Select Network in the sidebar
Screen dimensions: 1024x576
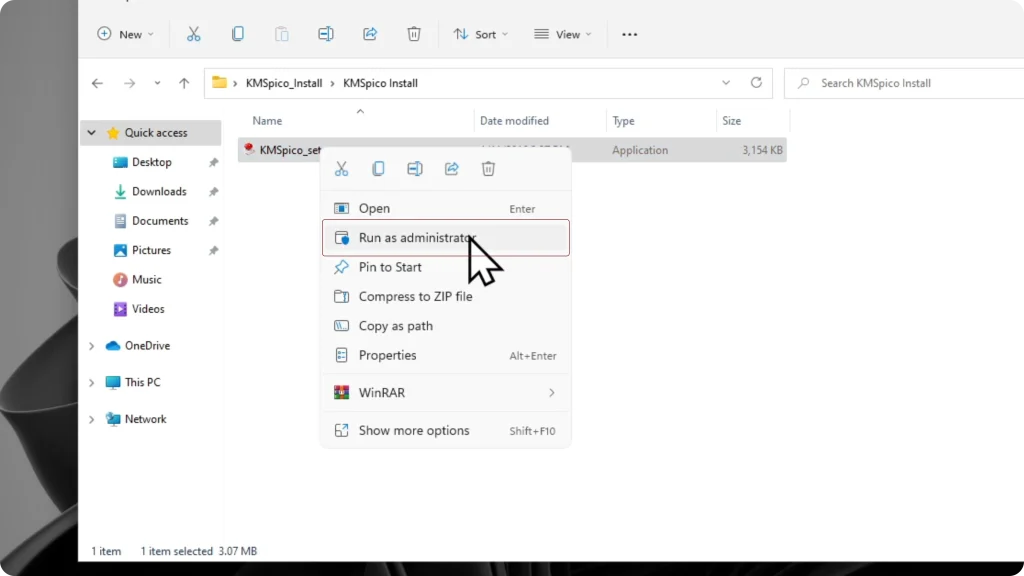tap(145, 419)
